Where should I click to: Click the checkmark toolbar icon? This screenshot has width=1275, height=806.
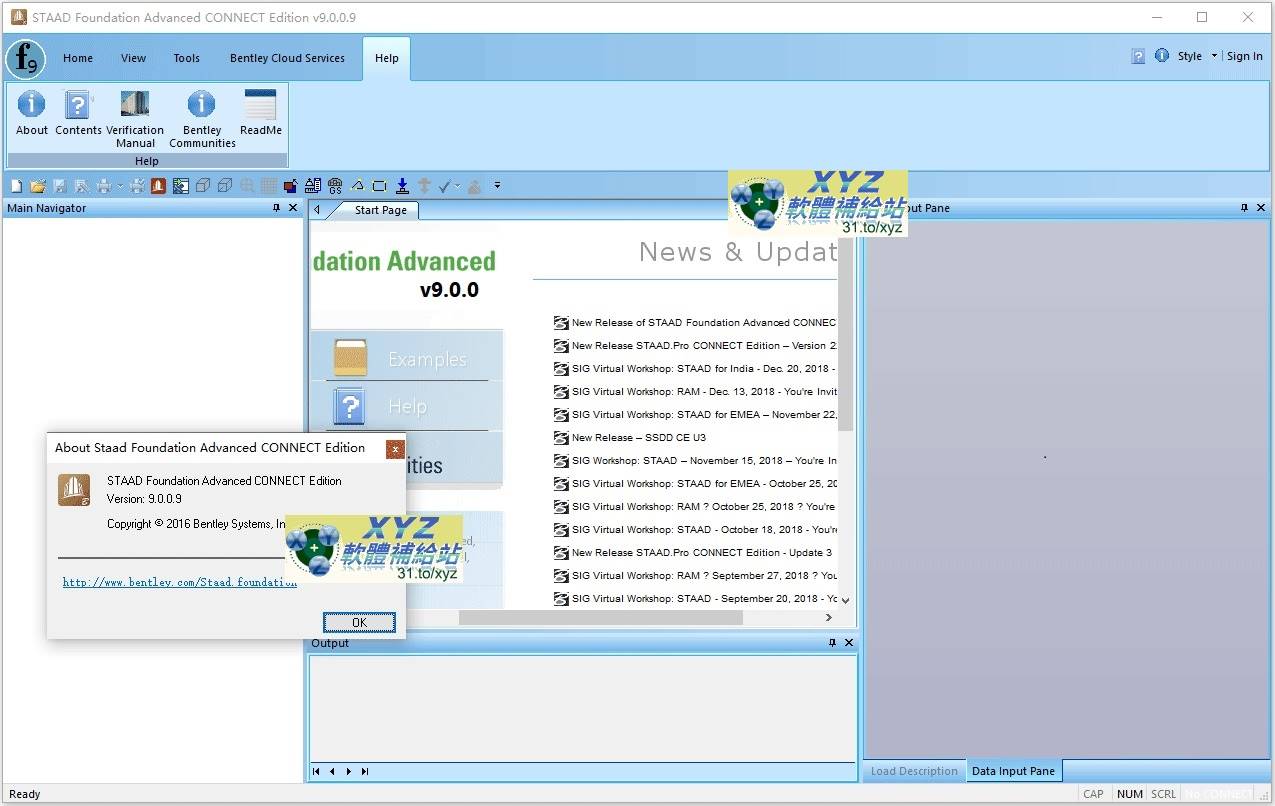(x=445, y=186)
